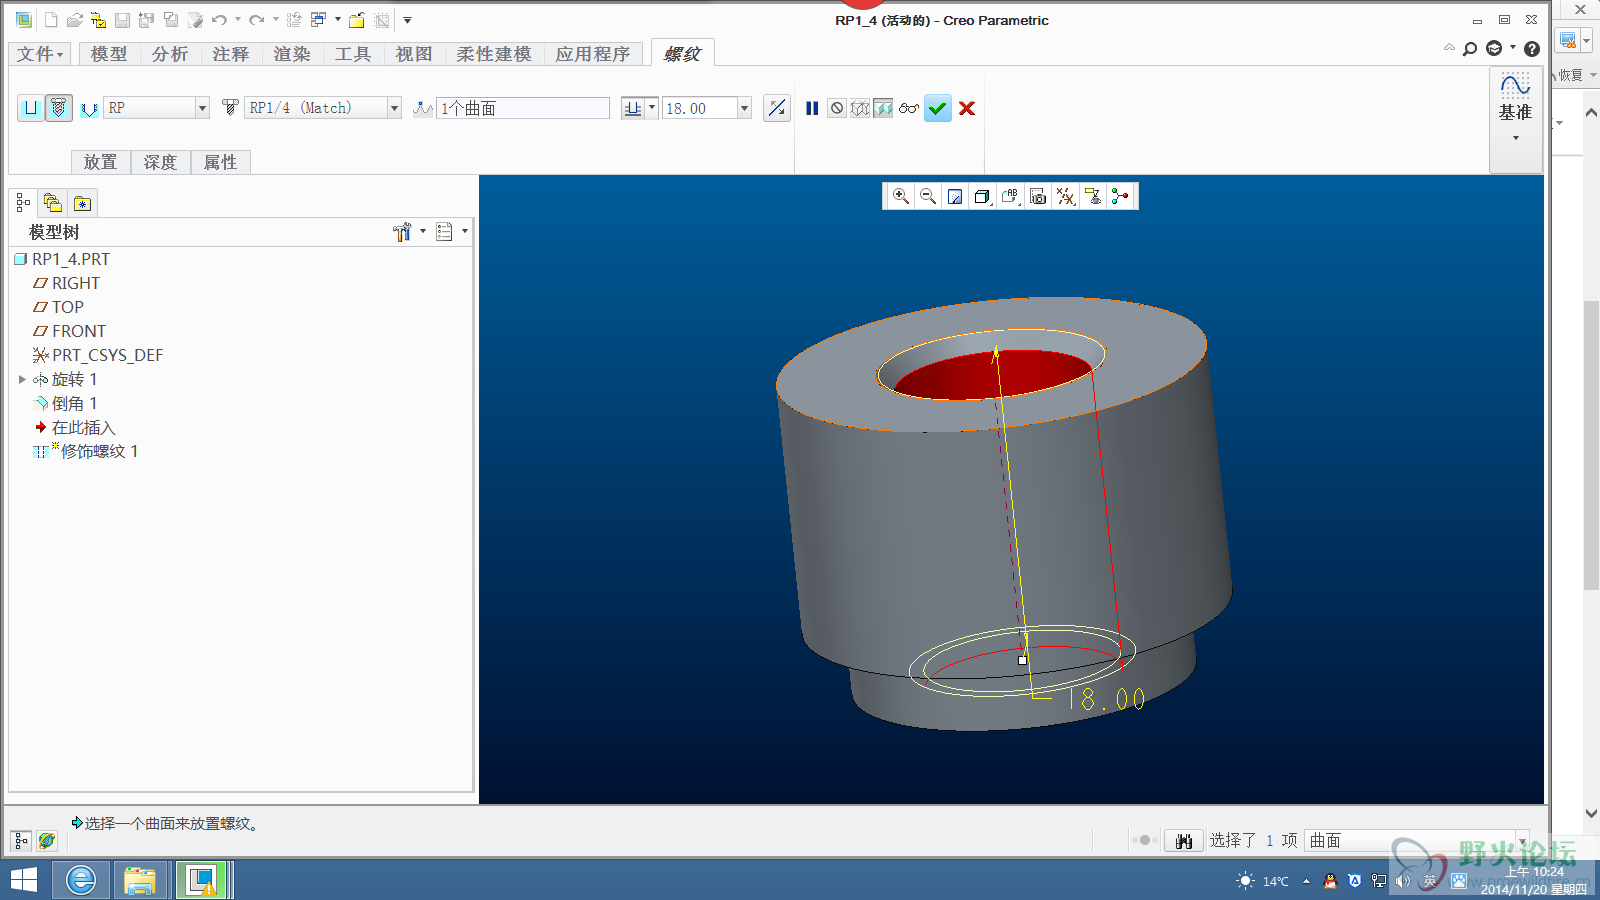Select the standard thread type button
The height and width of the screenshot is (900, 1600).
pyautogui.click(x=59, y=108)
